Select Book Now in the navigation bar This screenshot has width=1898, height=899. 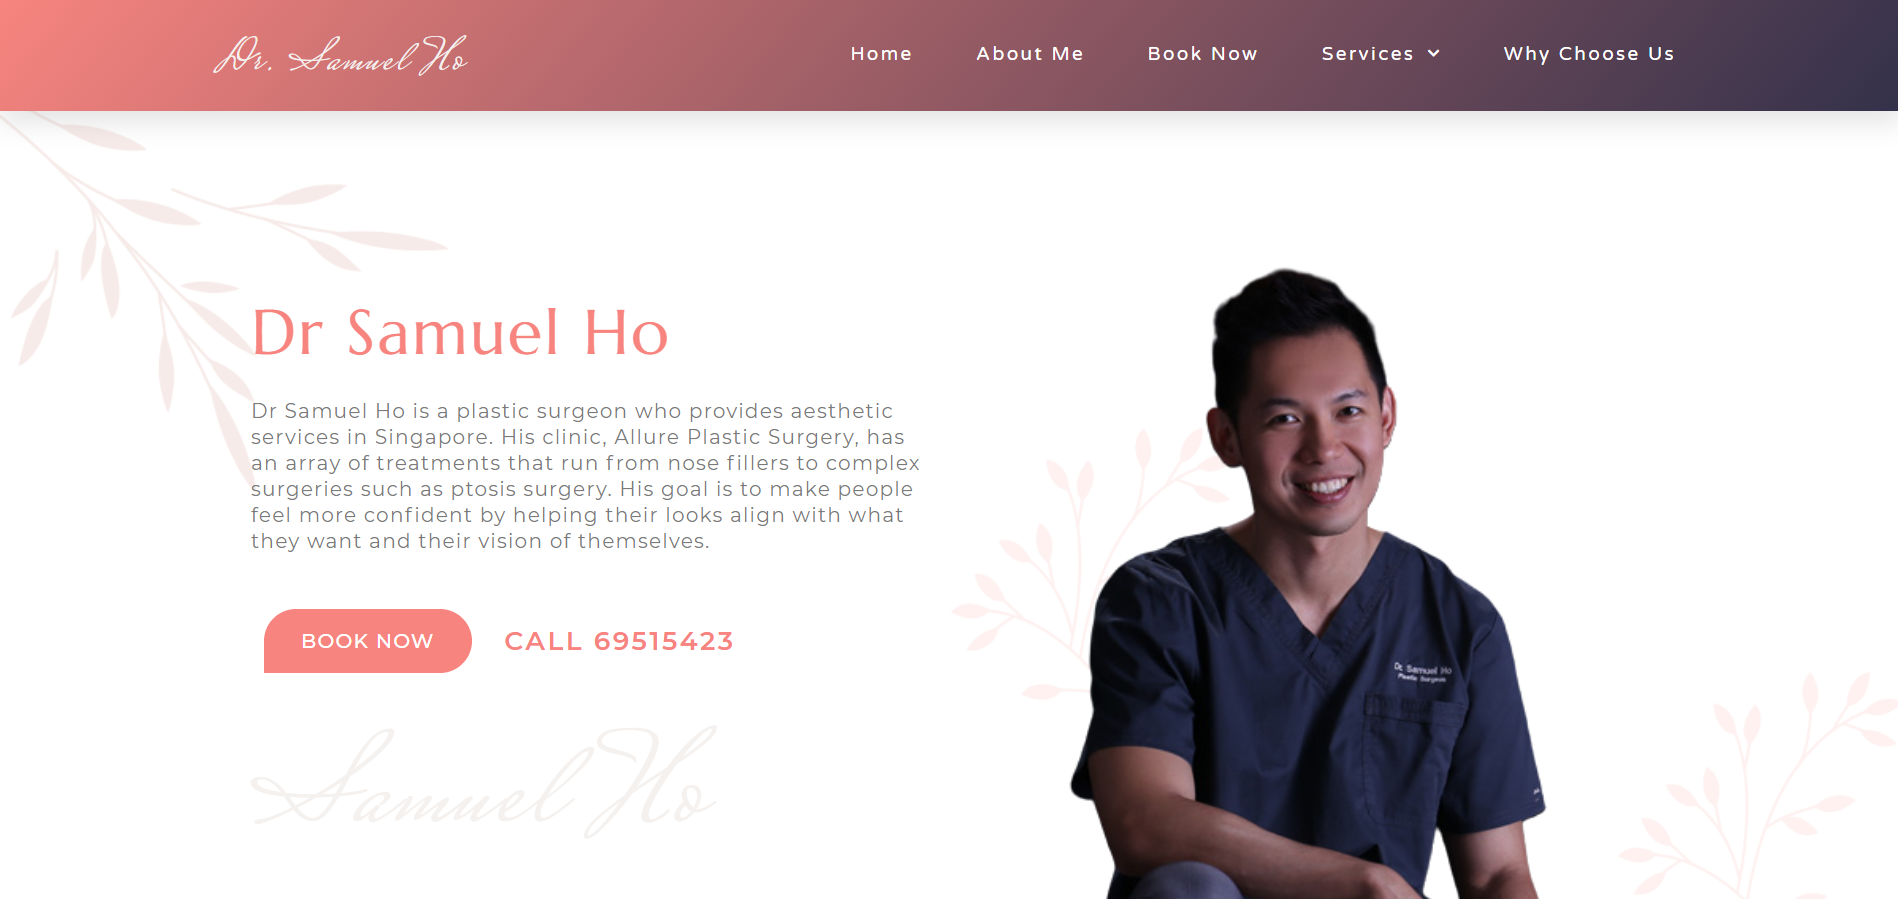1202,54
